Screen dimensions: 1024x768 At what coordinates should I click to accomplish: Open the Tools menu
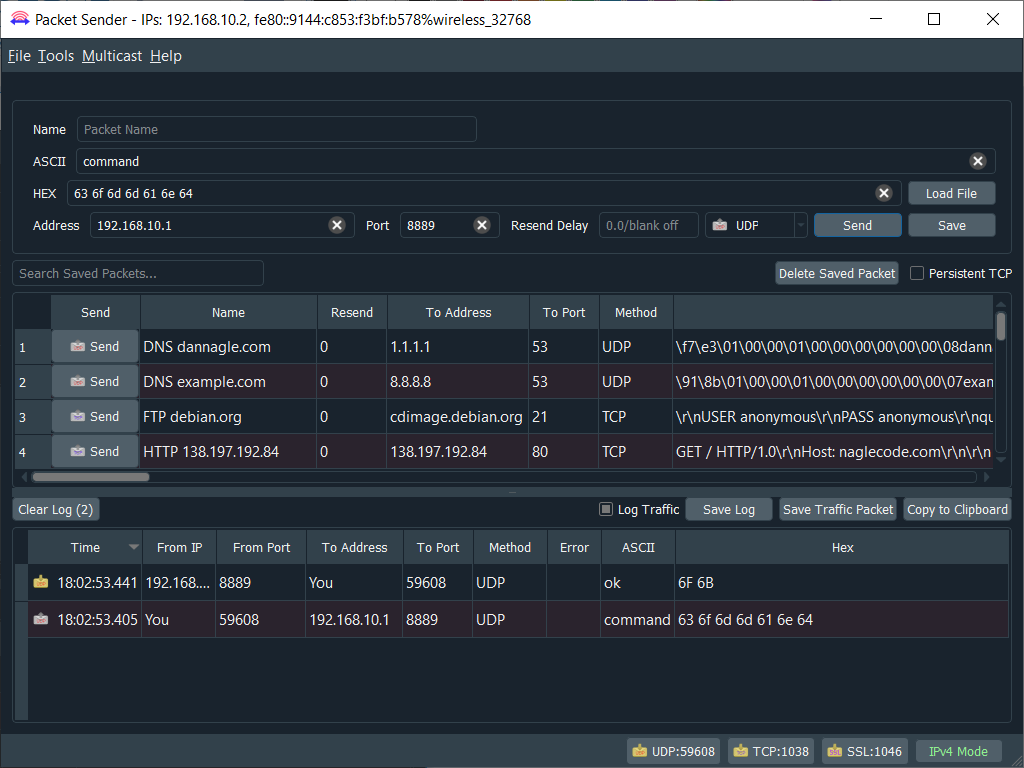[56, 56]
